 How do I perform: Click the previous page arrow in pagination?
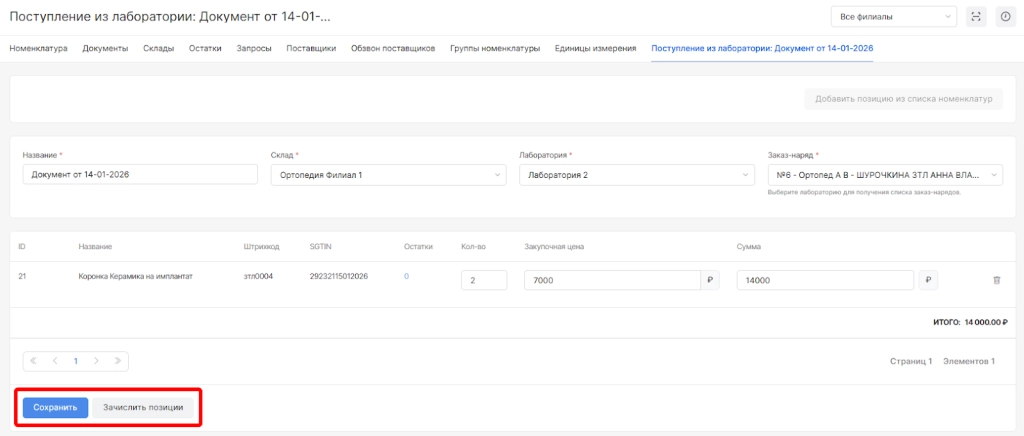(54, 361)
